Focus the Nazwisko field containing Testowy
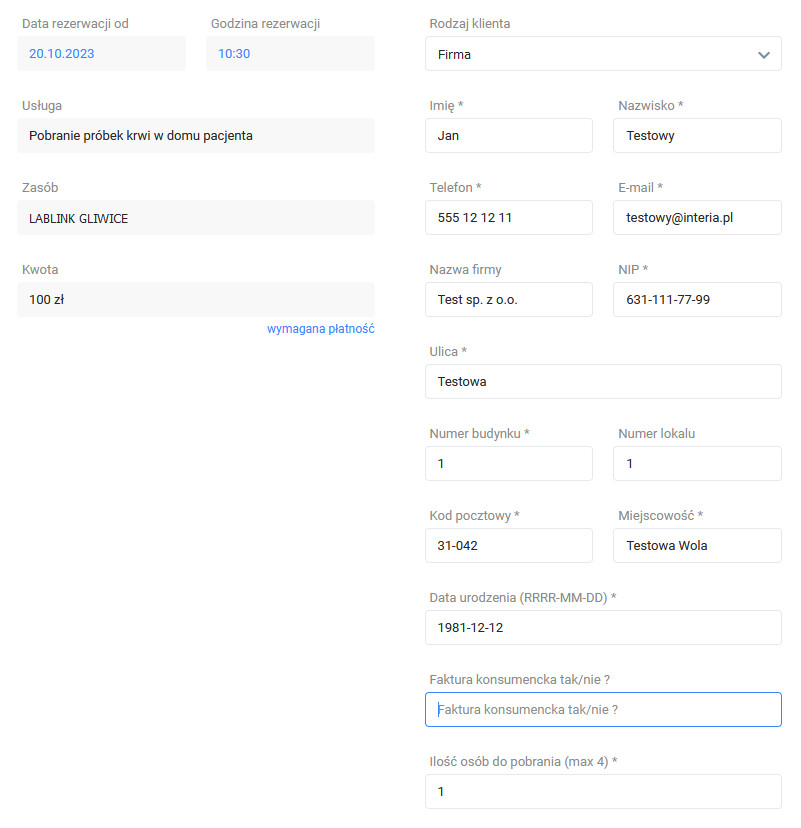 click(x=697, y=136)
